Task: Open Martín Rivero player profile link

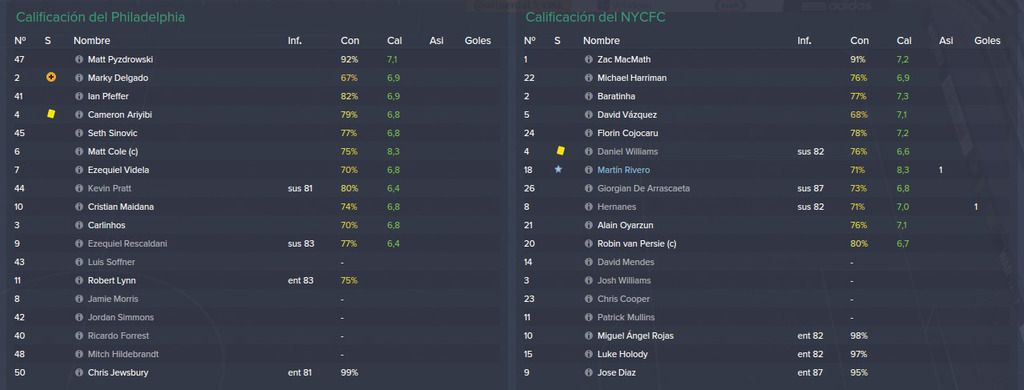Action: 623,170
